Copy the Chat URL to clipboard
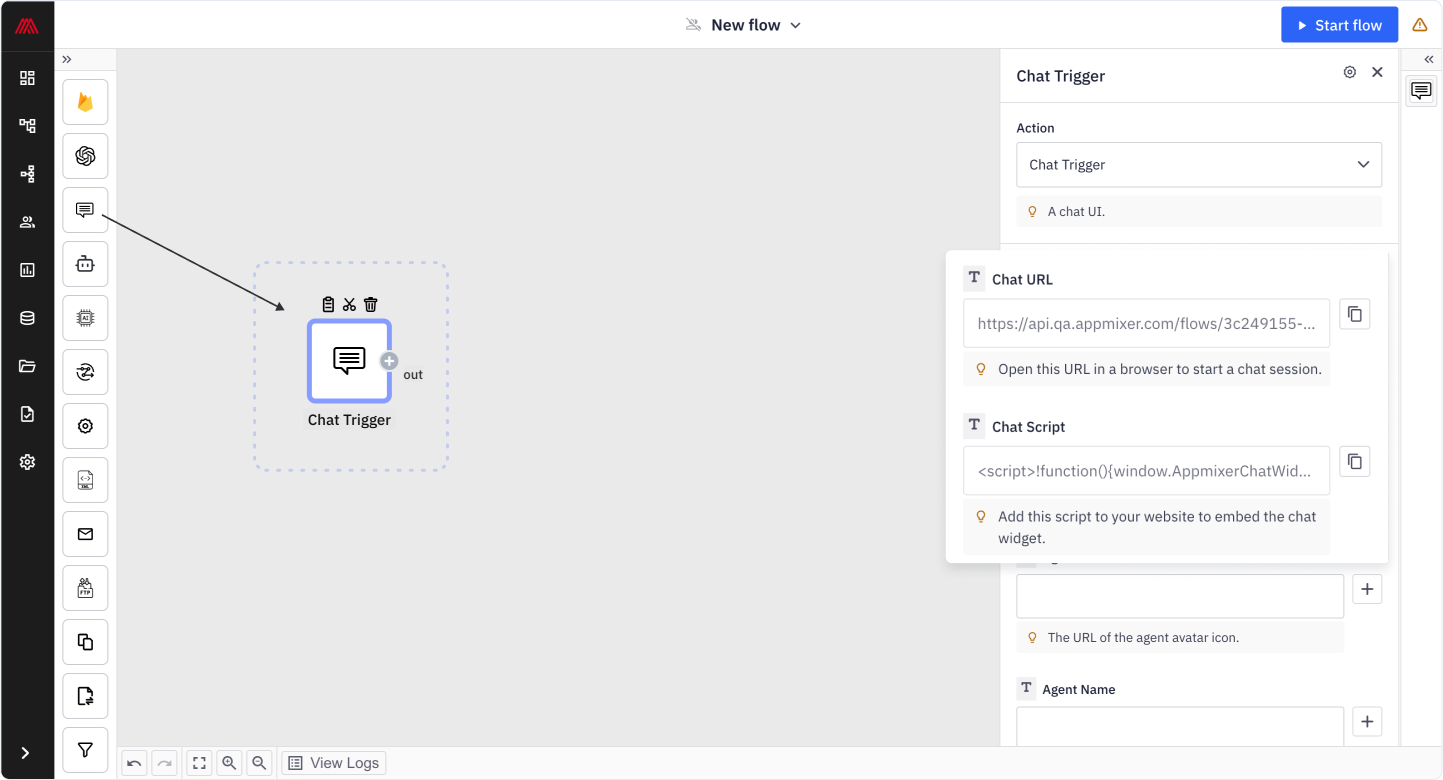The height and width of the screenshot is (780, 1443). [x=1354, y=314]
